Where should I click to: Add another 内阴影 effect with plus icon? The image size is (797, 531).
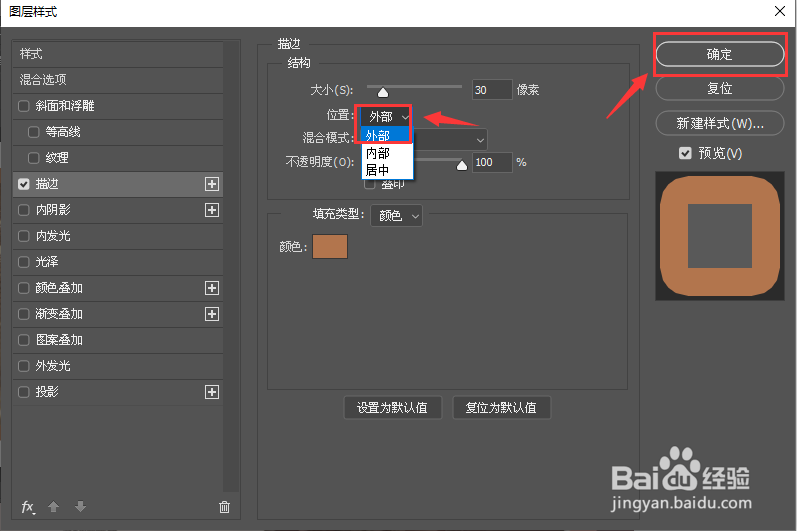(x=212, y=210)
